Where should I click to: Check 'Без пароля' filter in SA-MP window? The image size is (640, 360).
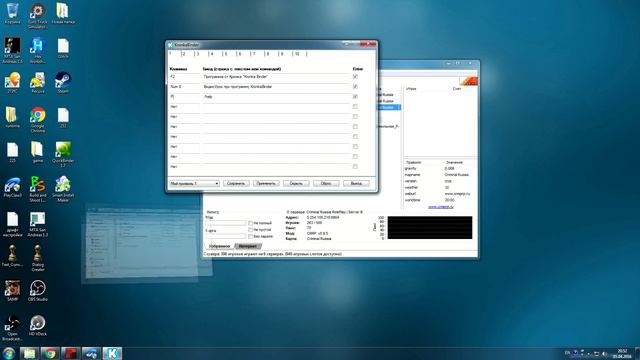tap(251, 236)
